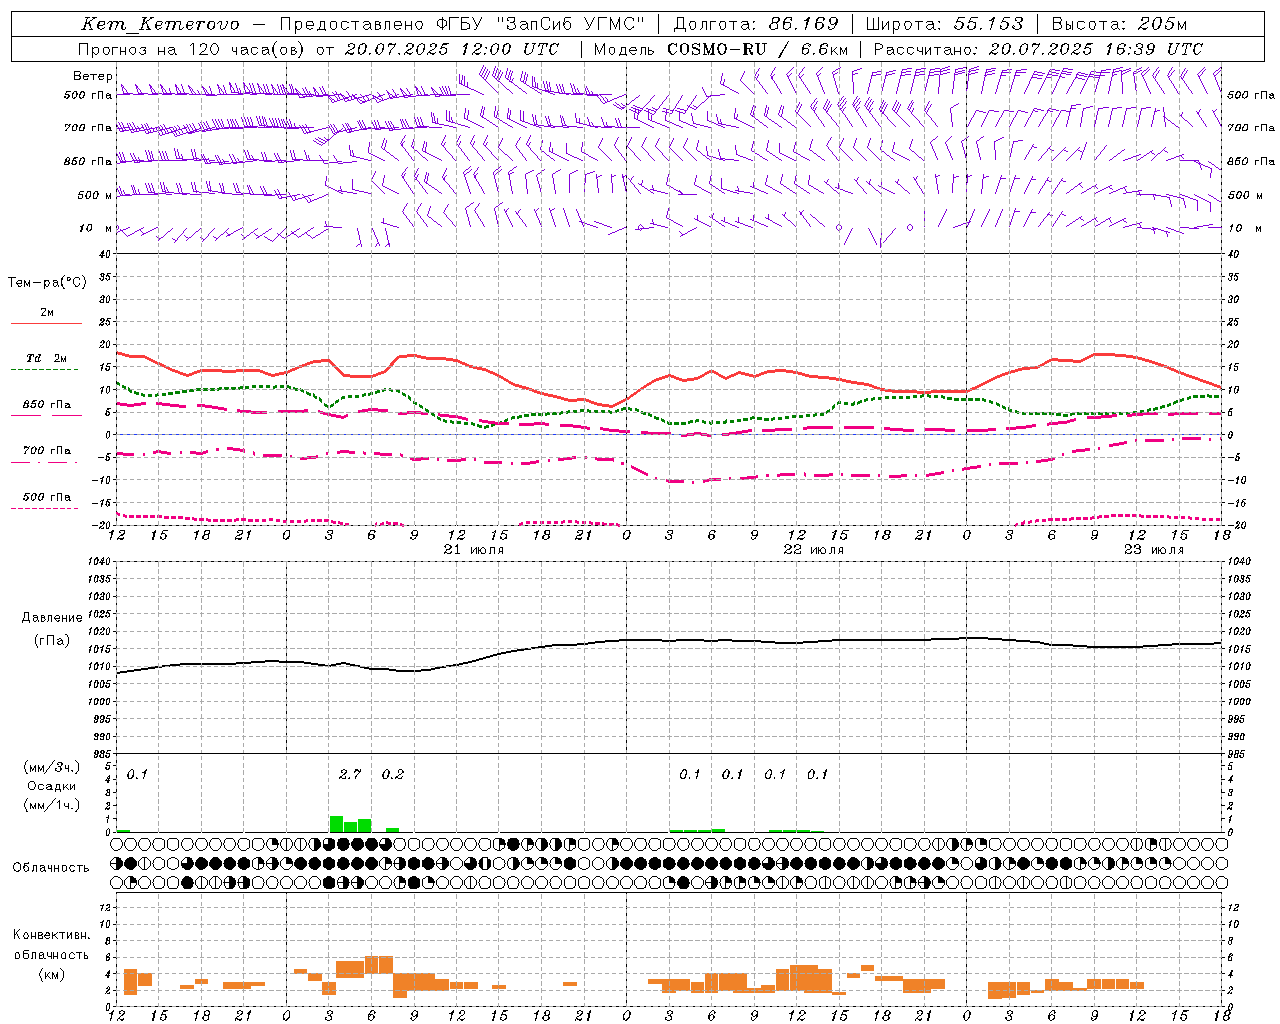Click the "21 июля" date label
Screen dimensions: 1280x1024
(x=474, y=550)
